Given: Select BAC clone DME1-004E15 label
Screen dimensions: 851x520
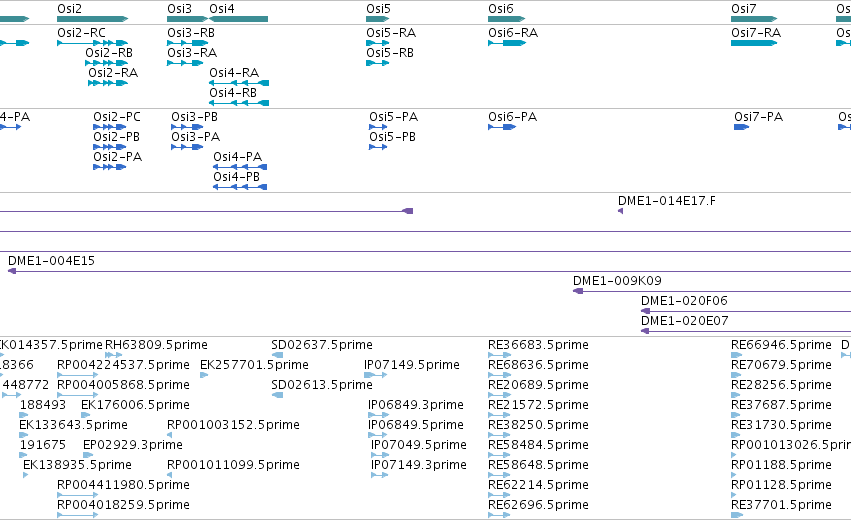Looking at the screenshot, I should [x=51, y=261].
